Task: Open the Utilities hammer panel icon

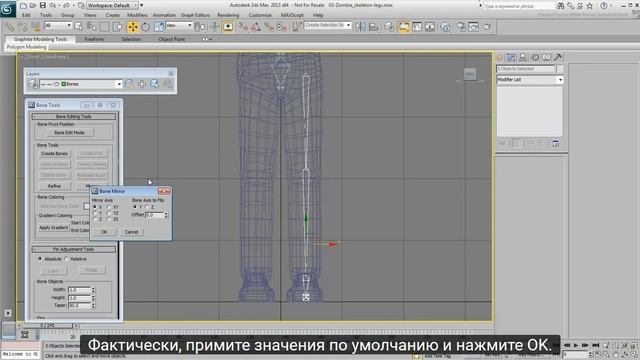Action: click(x=558, y=57)
